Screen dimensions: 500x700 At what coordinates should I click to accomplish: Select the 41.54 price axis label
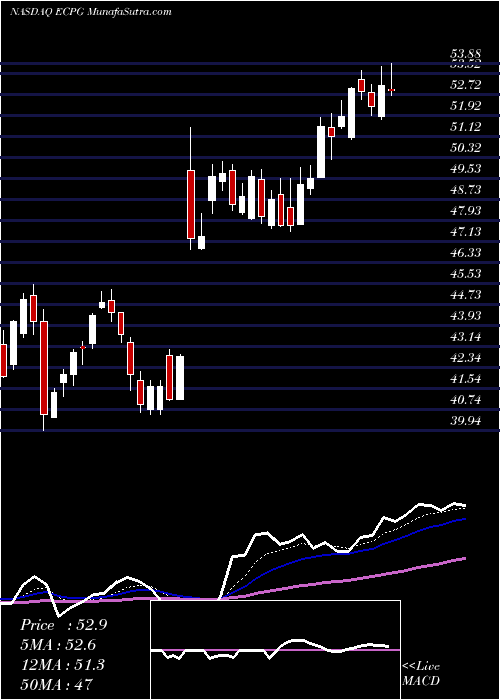(x=466, y=379)
